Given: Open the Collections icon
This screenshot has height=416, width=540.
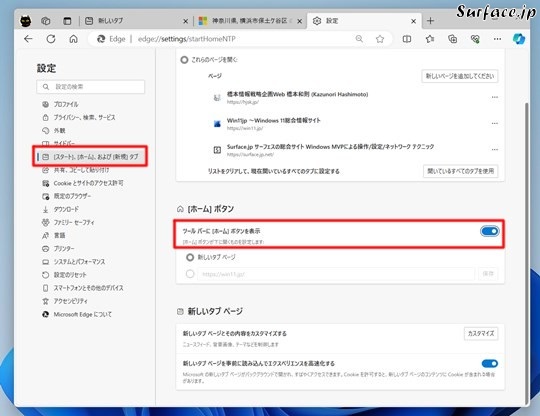Looking at the screenshot, I should [453, 39].
